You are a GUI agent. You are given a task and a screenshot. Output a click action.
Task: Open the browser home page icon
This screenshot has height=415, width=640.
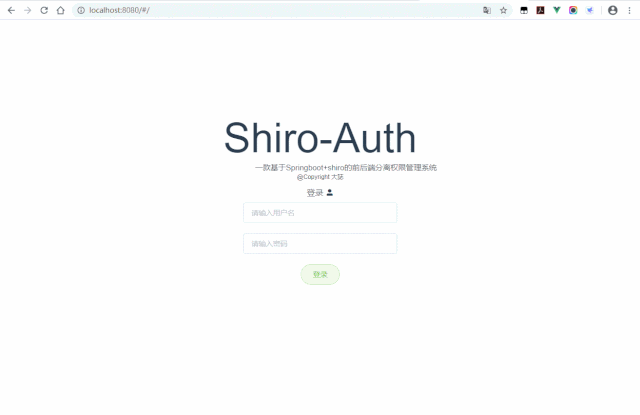click(x=60, y=10)
